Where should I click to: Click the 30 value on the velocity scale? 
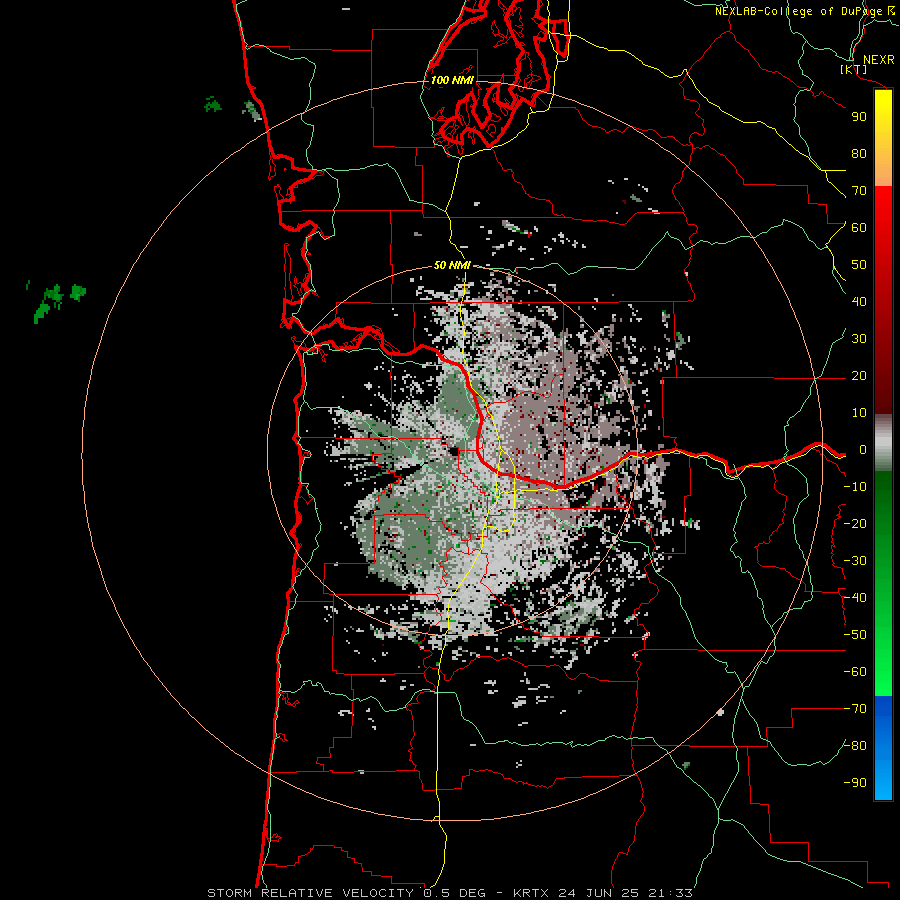859,339
